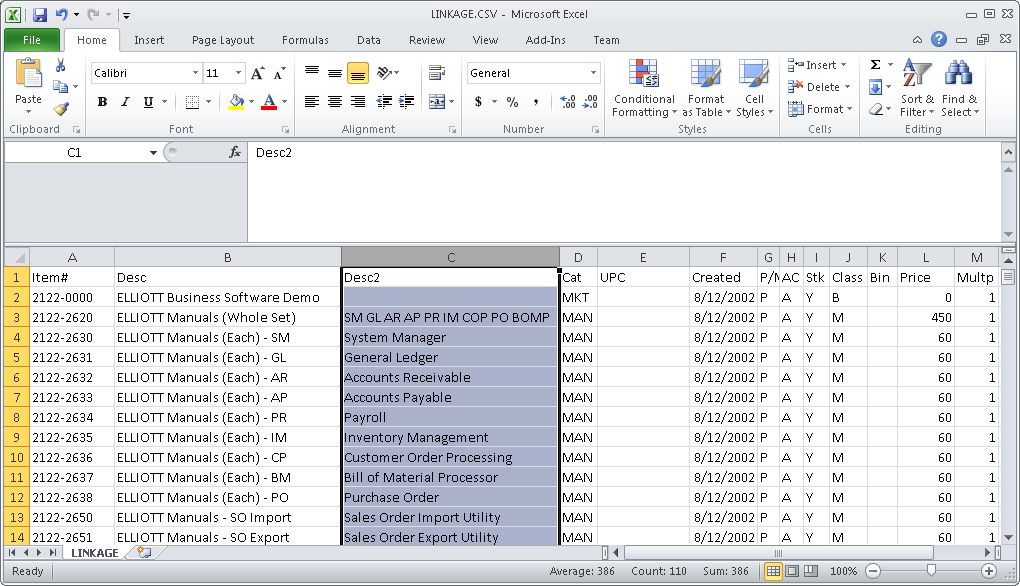This screenshot has height=586, width=1020.
Task: Save the workbook from Quick Access toolbar
Action: click(40, 14)
